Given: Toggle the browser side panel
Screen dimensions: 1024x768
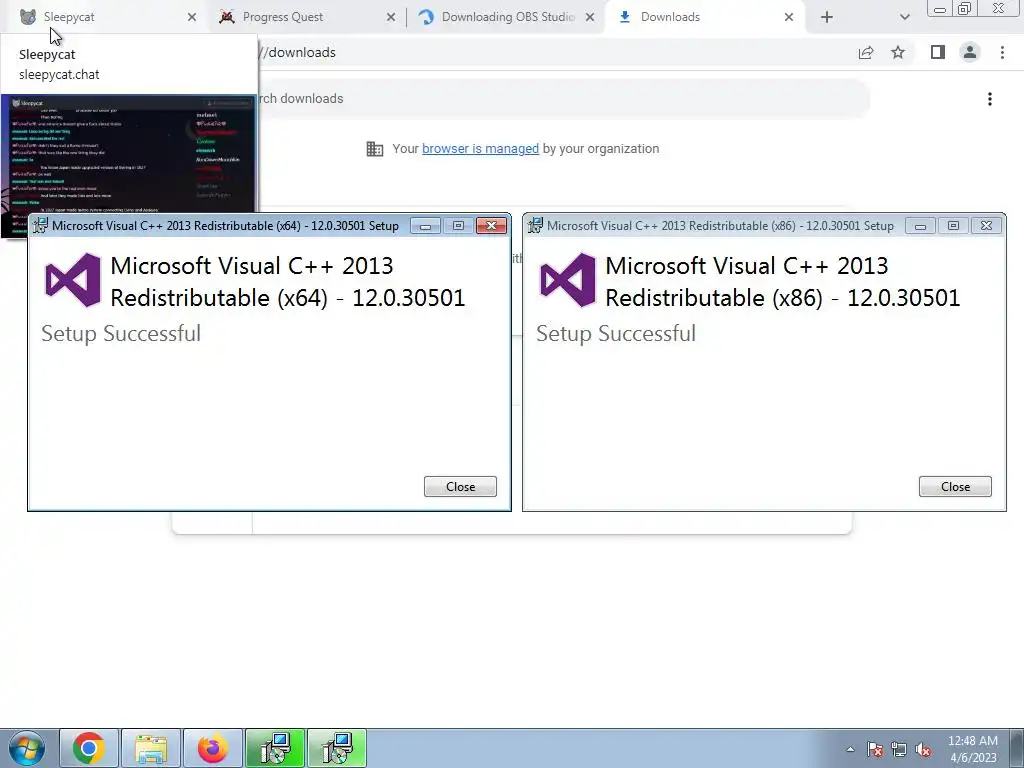Looking at the screenshot, I should point(938,52).
